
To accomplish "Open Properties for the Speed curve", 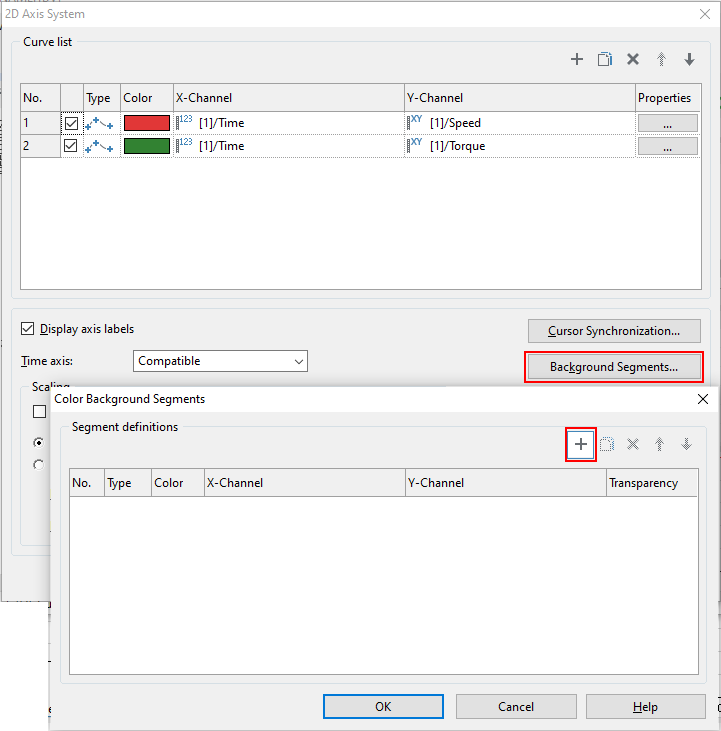I will point(667,123).
